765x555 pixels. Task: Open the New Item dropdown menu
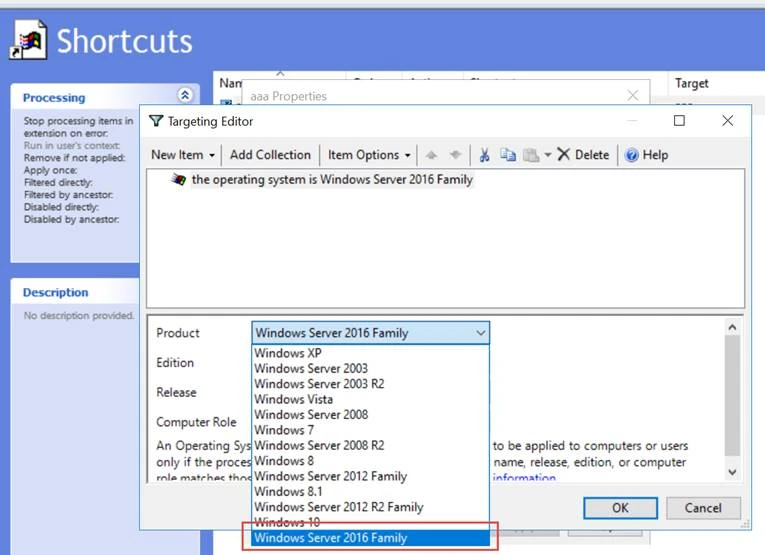coord(183,155)
